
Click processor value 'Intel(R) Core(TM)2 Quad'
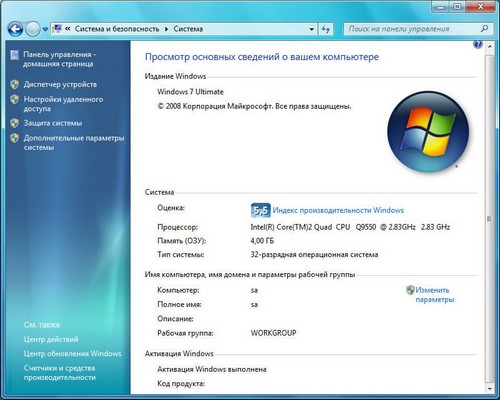291,227
